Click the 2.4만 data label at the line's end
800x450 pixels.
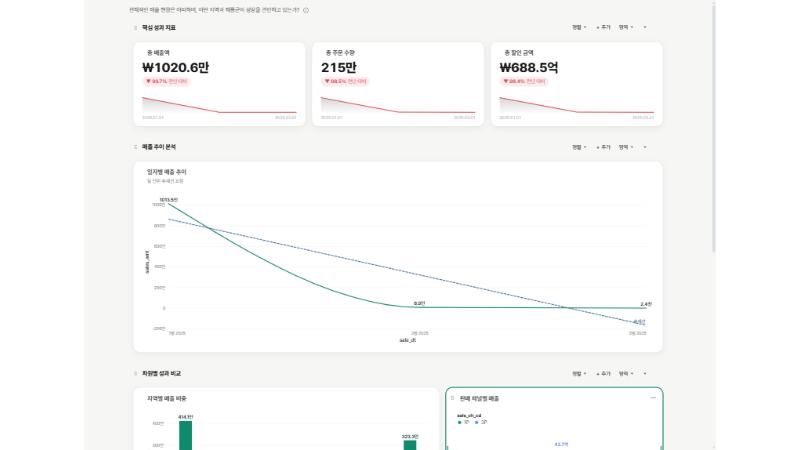coord(646,304)
